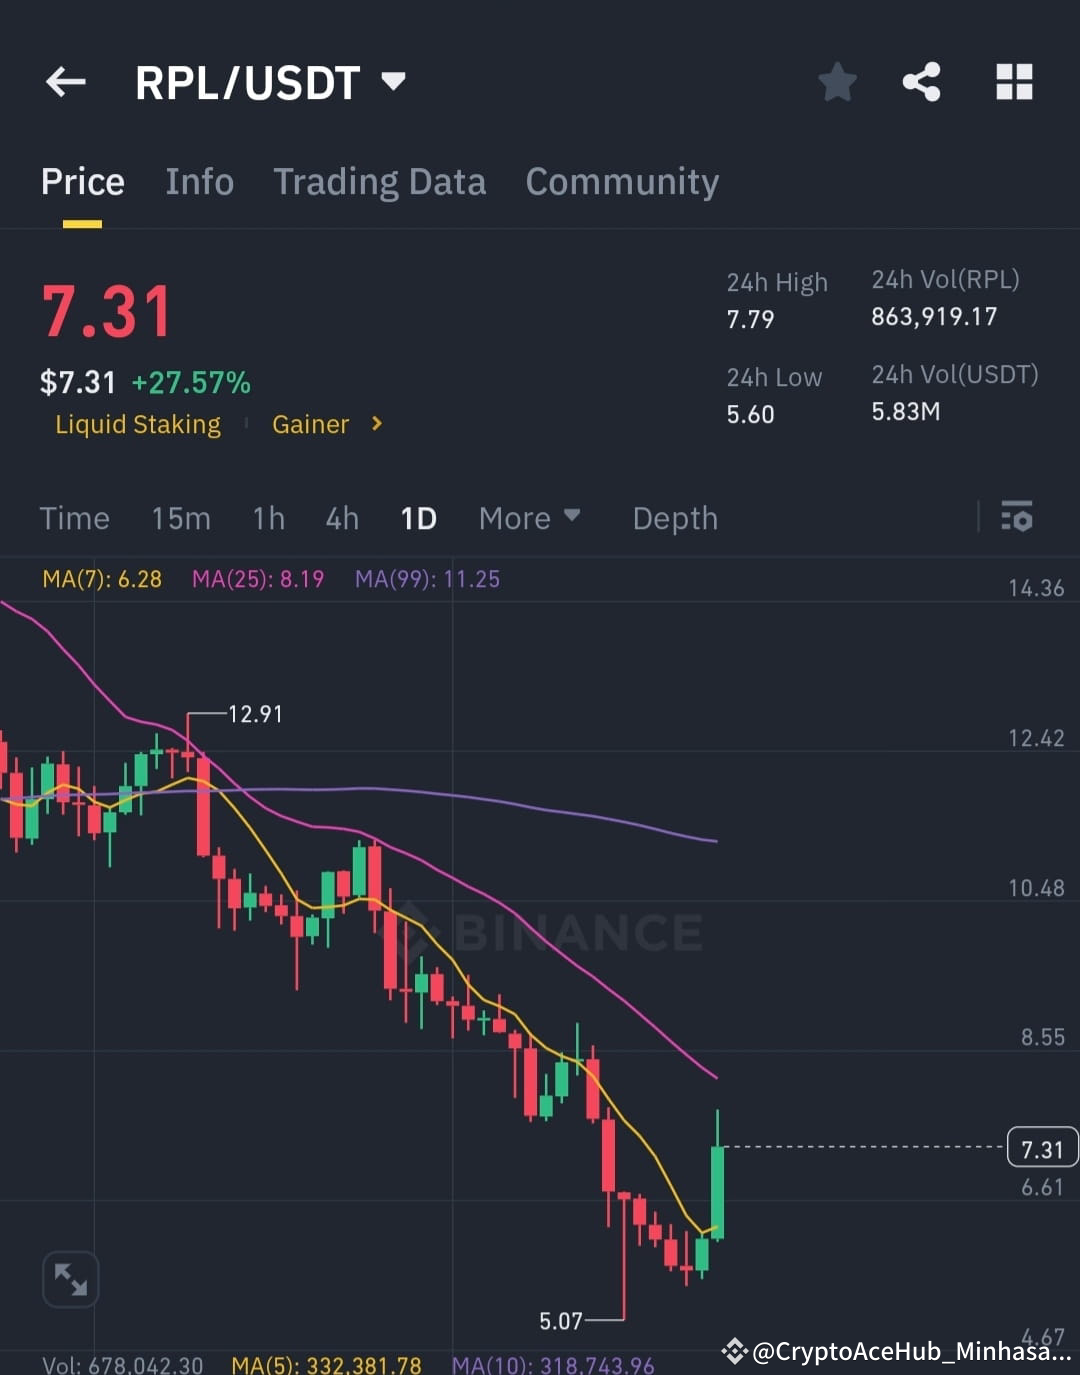Open the grid layout icon
Viewport: 1080px width, 1375px height.
(1014, 82)
